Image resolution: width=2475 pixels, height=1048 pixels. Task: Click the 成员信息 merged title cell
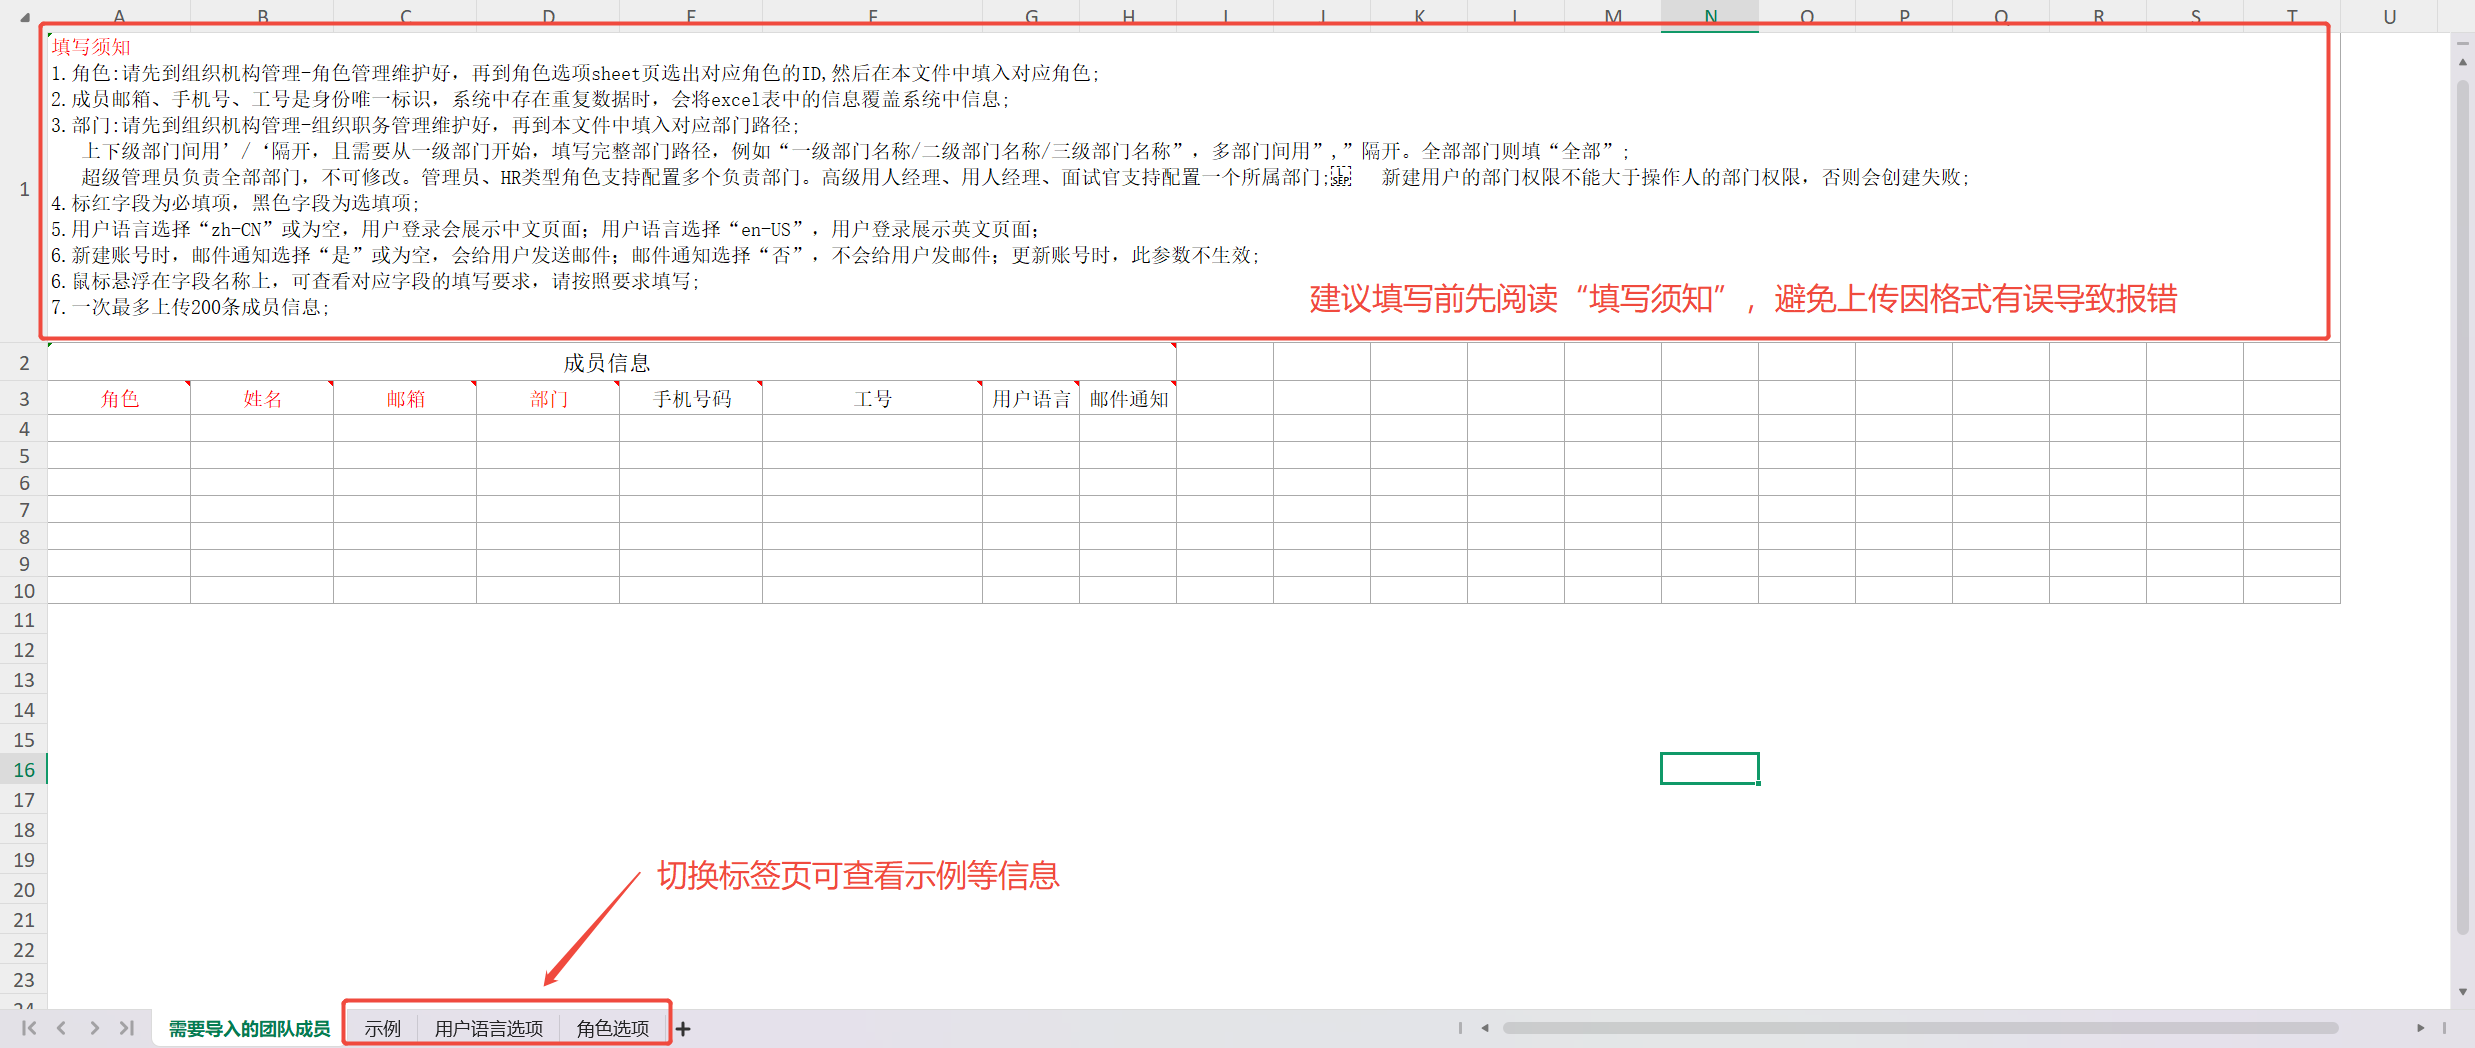(x=607, y=363)
